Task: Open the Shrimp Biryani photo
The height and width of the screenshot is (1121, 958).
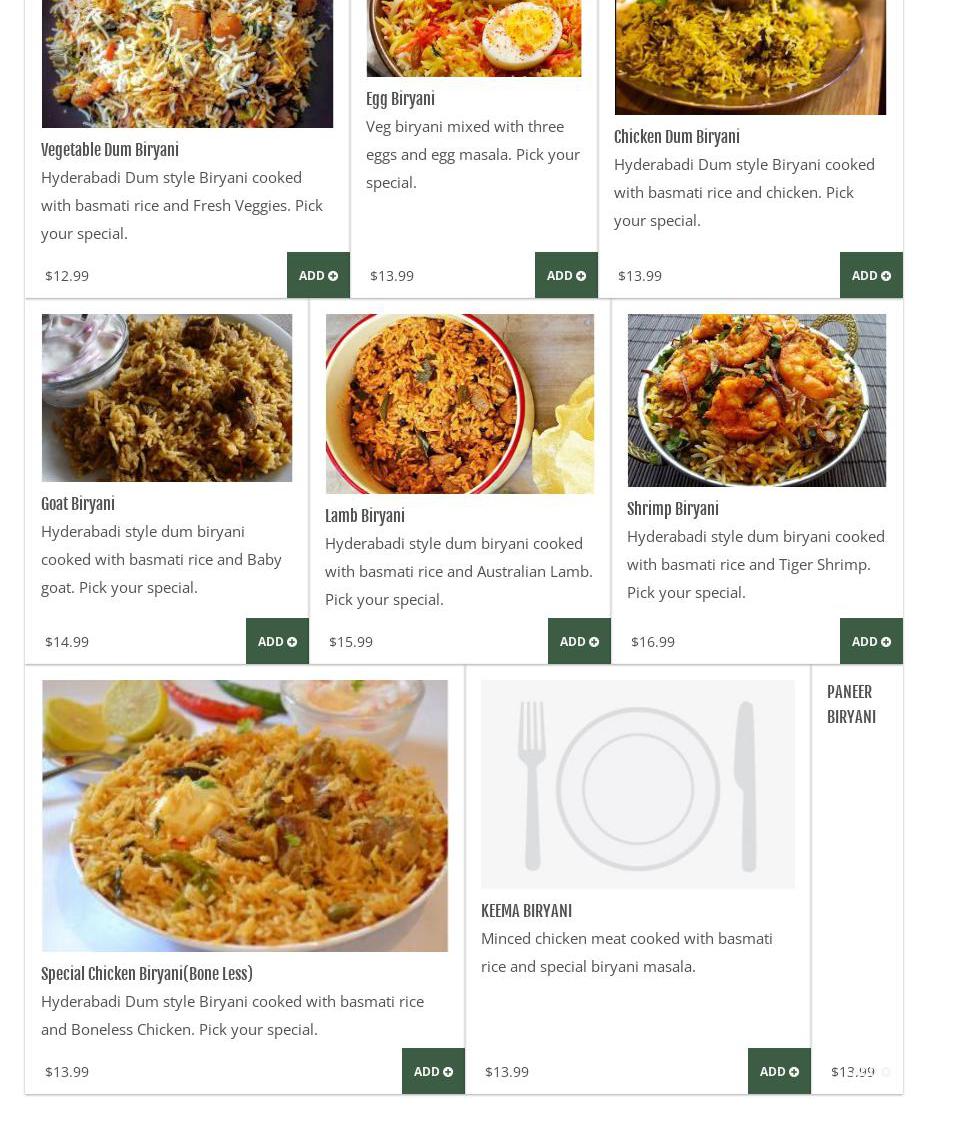Action: 756,400
